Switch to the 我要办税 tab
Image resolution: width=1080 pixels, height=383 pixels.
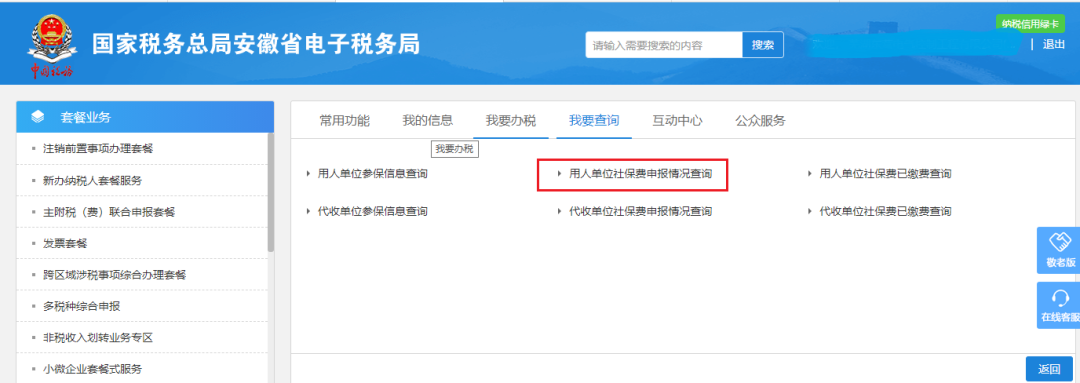511,121
